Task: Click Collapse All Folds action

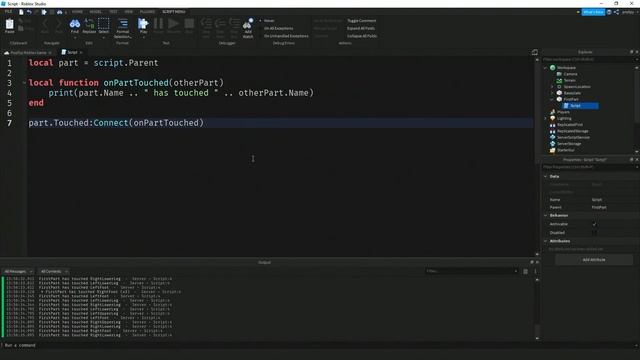Action: point(362,36)
